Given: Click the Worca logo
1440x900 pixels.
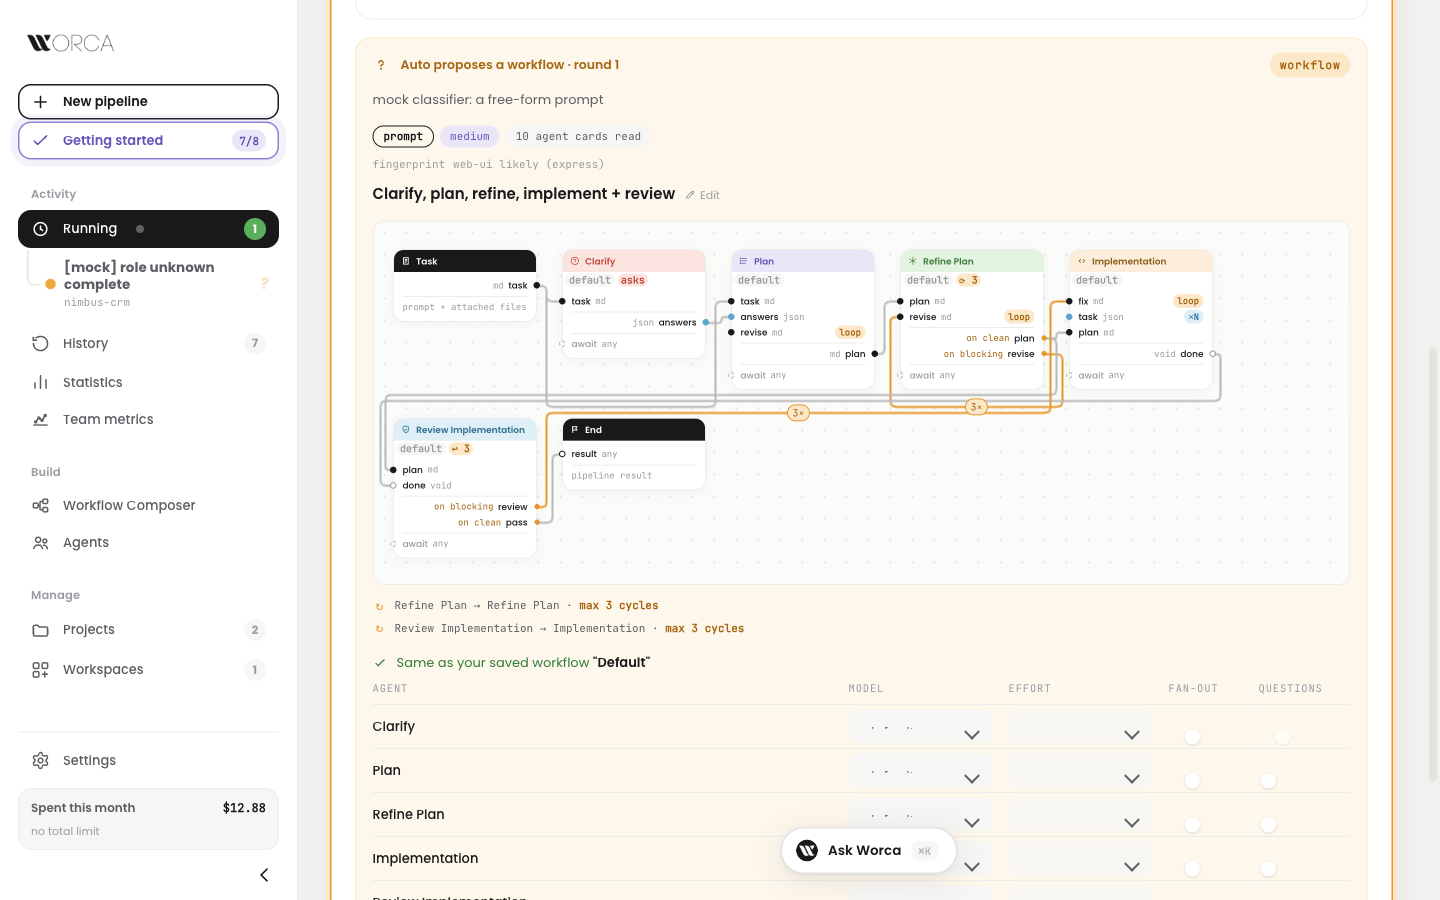Looking at the screenshot, I should 70,43.
